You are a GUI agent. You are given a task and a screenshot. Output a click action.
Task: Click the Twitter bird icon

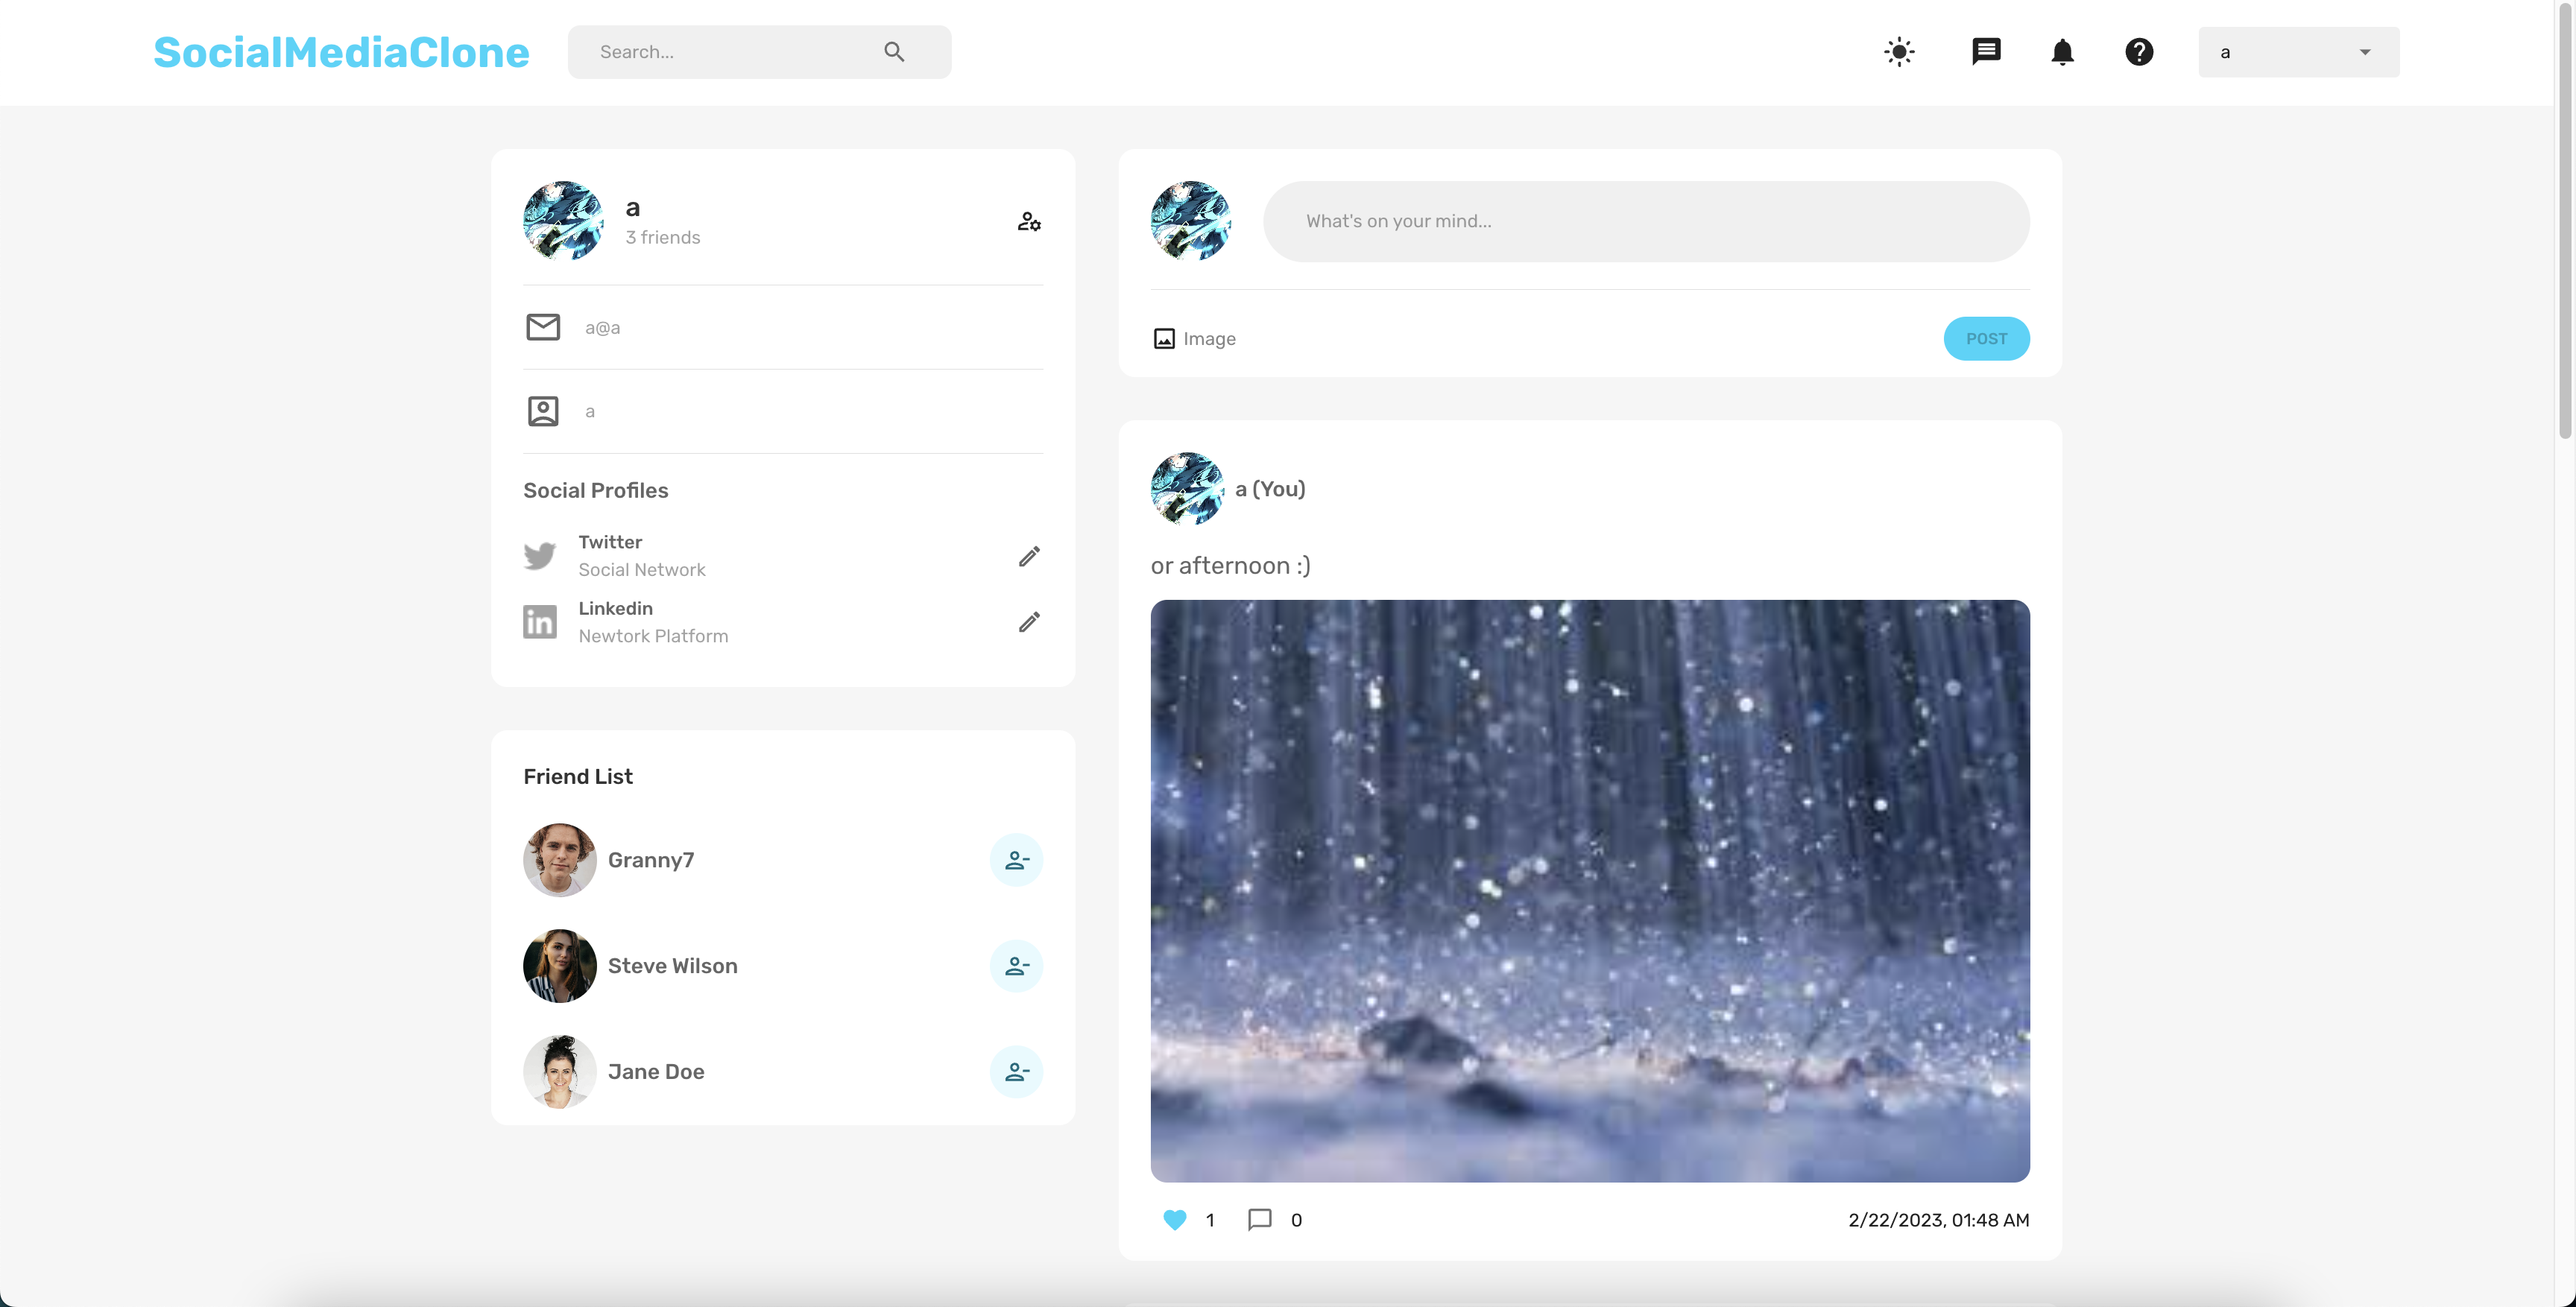point(540,556)
